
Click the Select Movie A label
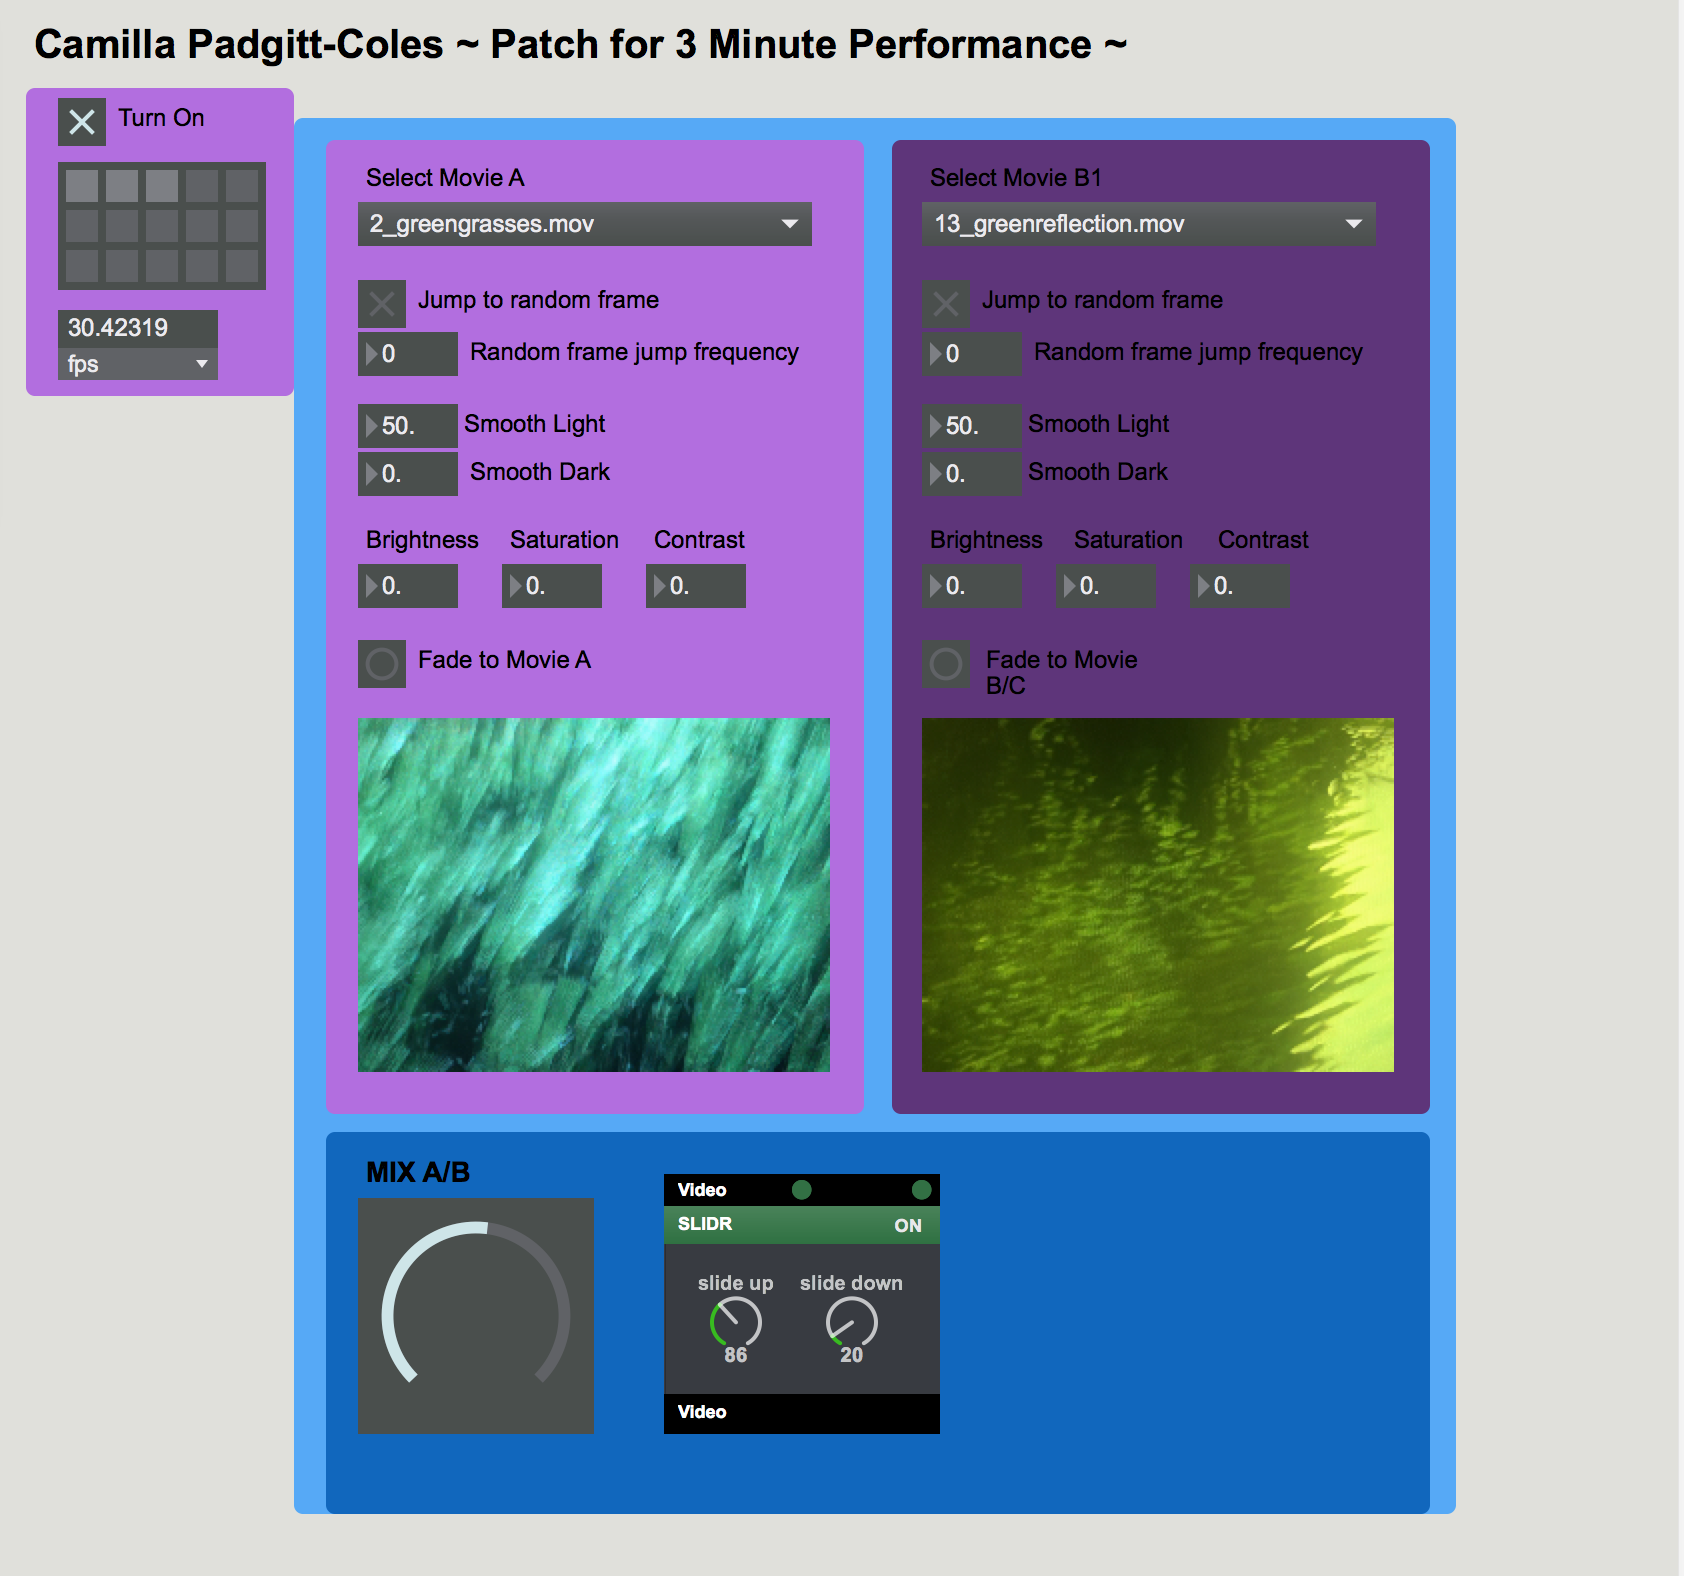445,178
